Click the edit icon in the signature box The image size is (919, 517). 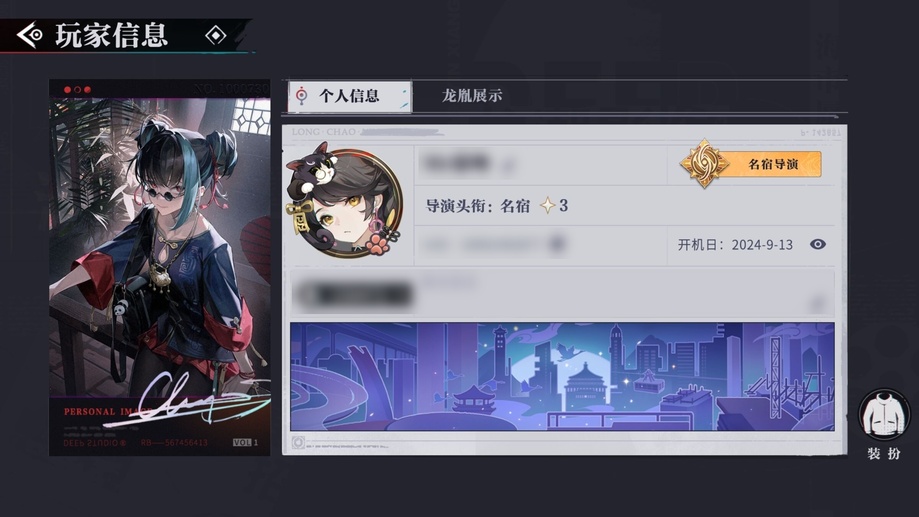(817, 304)
